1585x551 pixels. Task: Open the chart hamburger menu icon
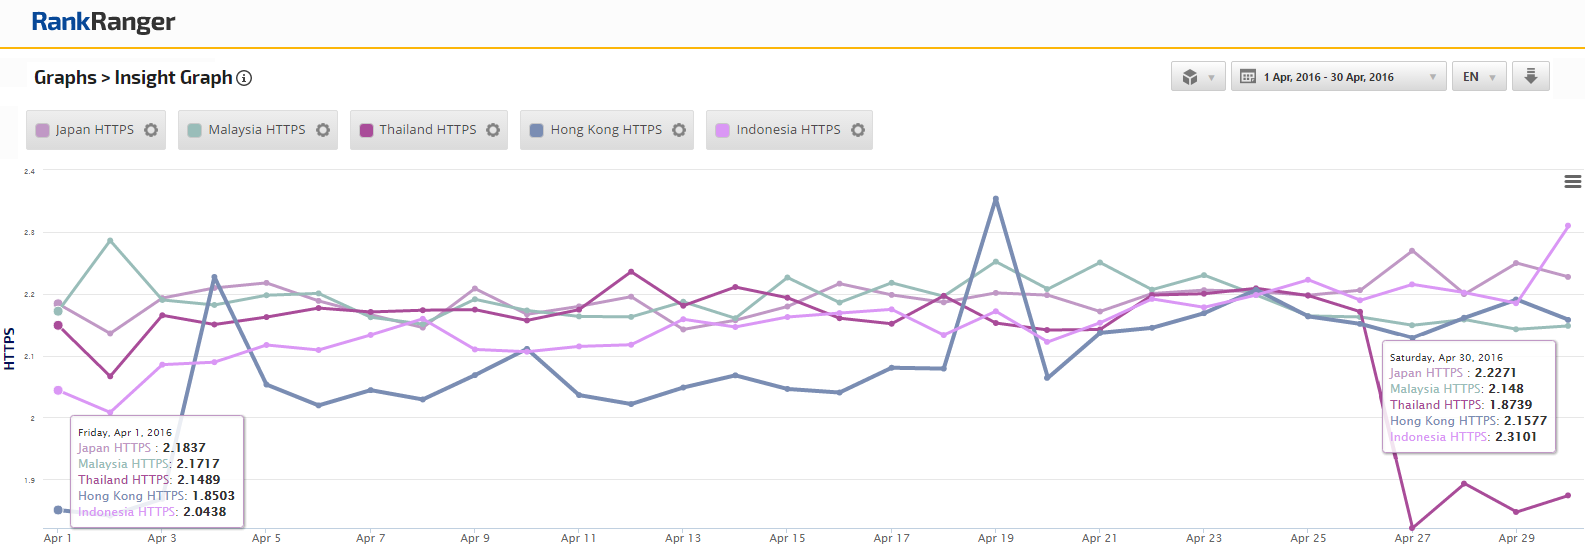(1572, 182)
